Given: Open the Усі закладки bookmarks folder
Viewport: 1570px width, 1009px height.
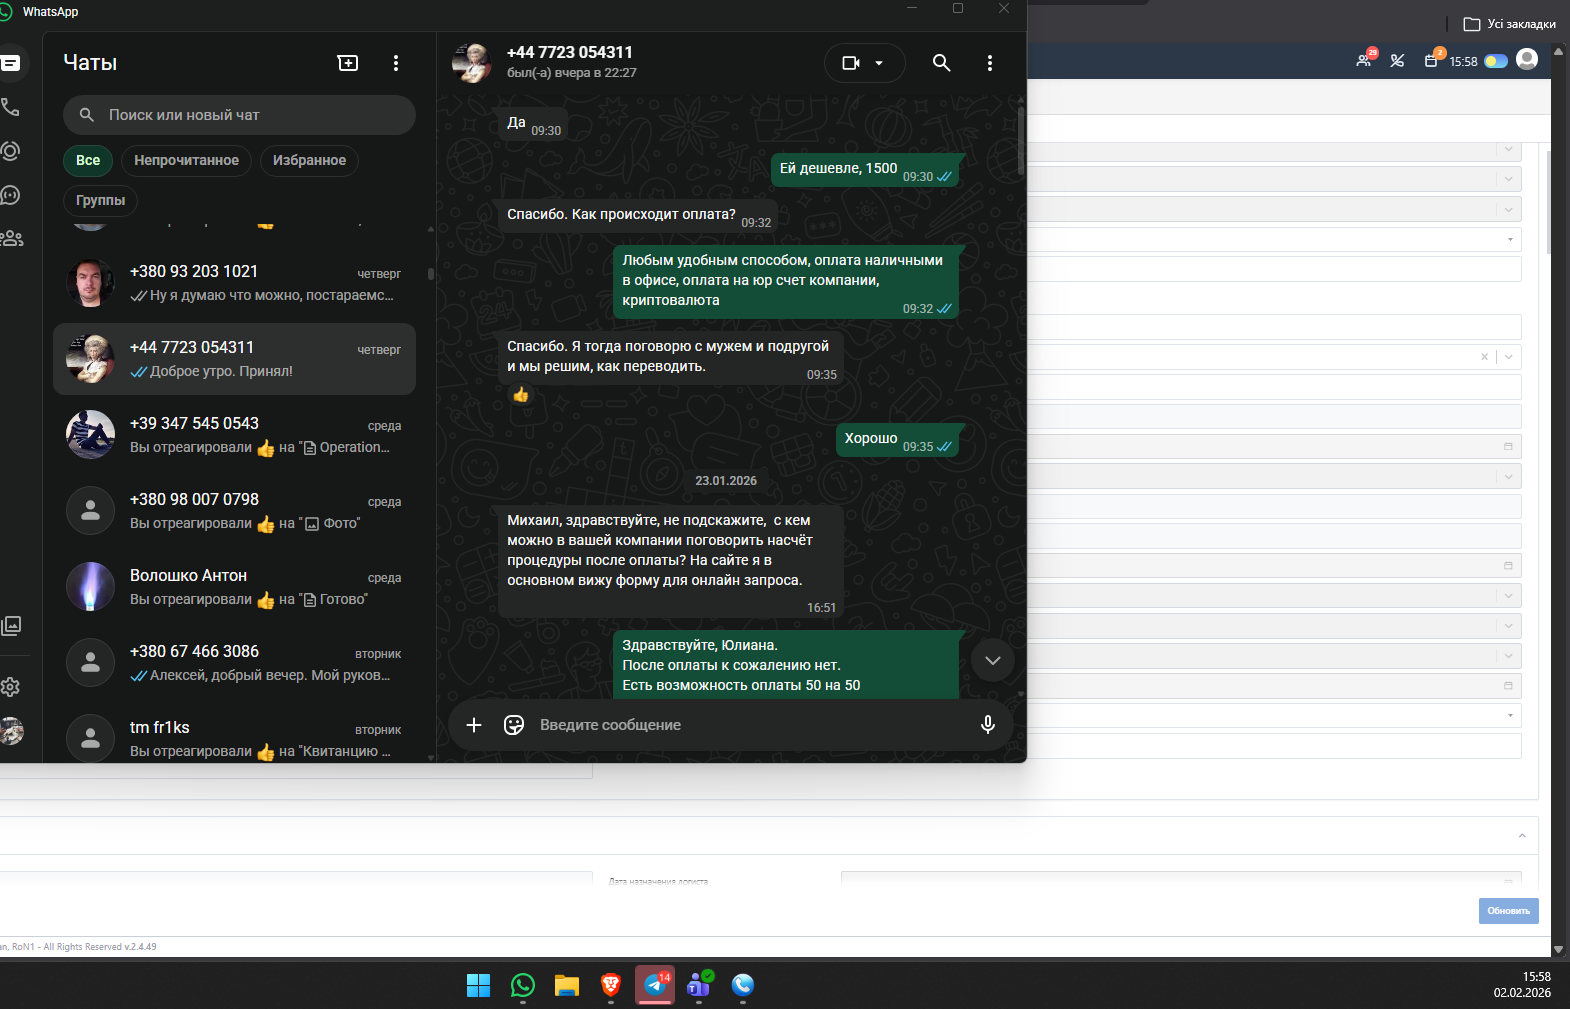Looking at the screenshot, I should coord(1510,24).
